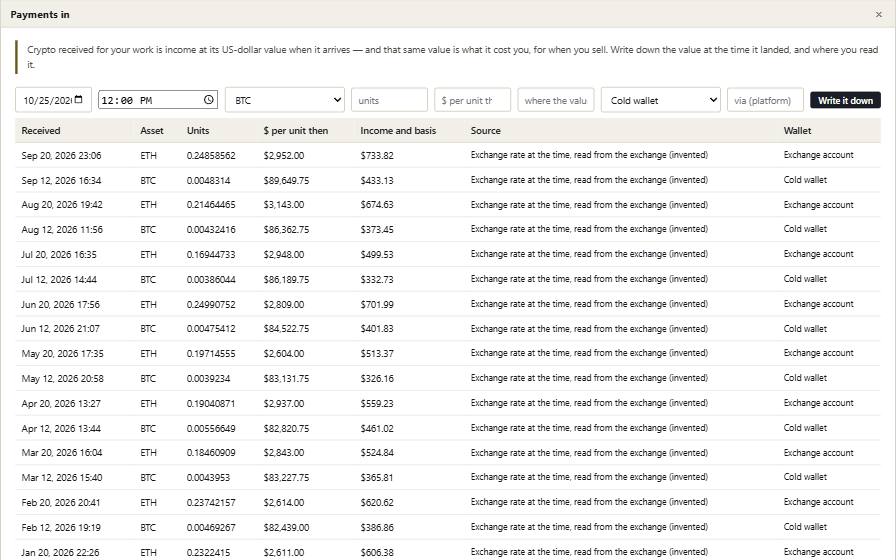Select the Feb 12, 2026 19:19 date cell
Screen dimensions: 896x560
coord(61,527)
